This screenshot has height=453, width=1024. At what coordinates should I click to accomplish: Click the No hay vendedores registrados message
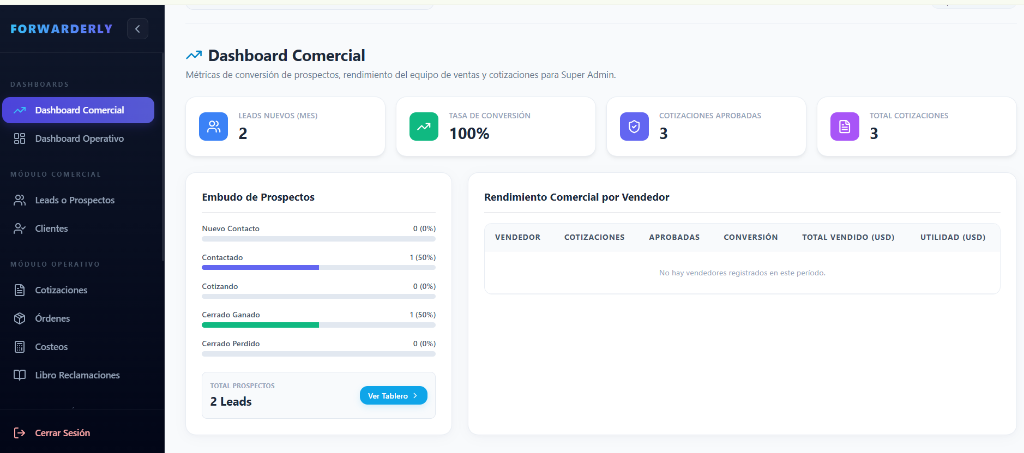pyautogui.click(x=743, y=273)
